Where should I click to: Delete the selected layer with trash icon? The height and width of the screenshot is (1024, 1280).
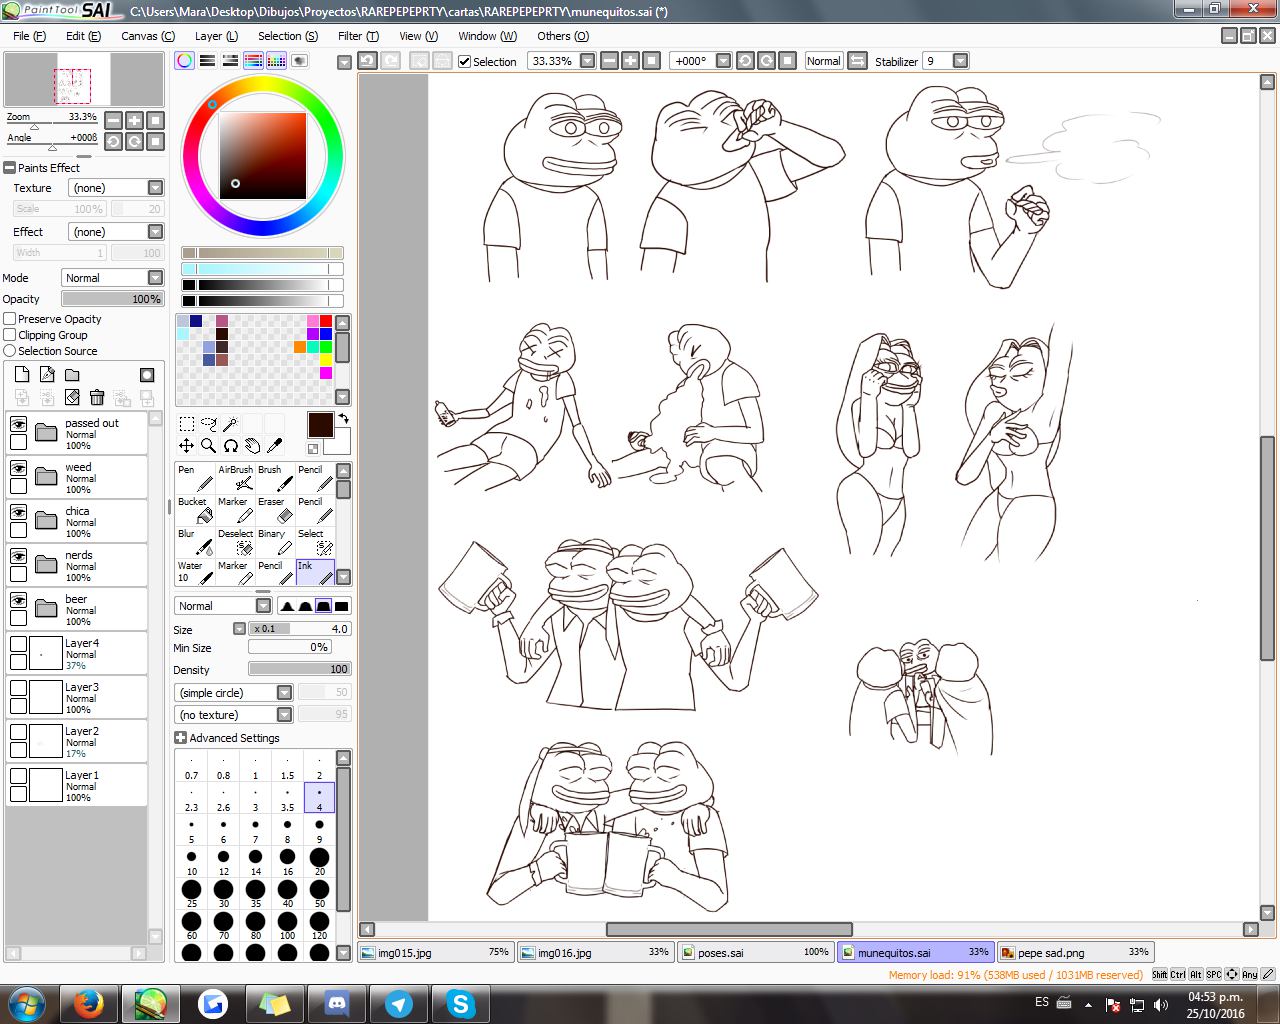pyautogui.click(x=97, y=397)
